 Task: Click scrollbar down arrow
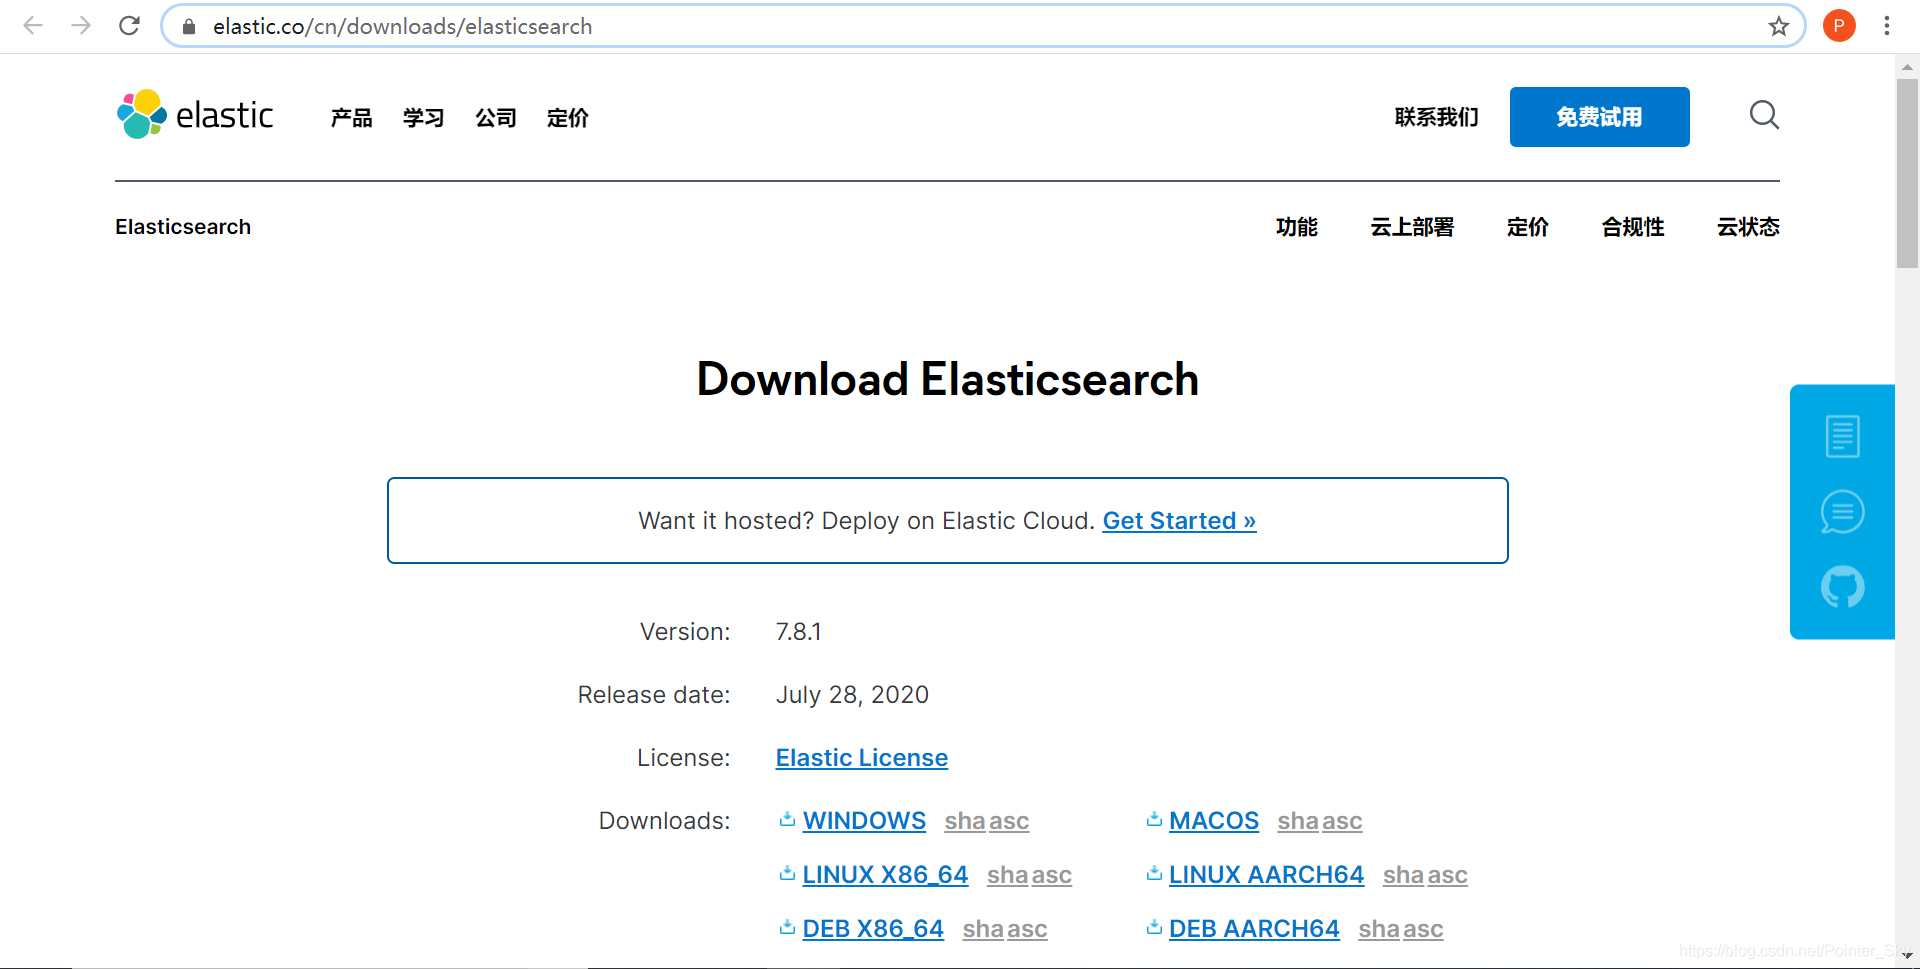1907,957
